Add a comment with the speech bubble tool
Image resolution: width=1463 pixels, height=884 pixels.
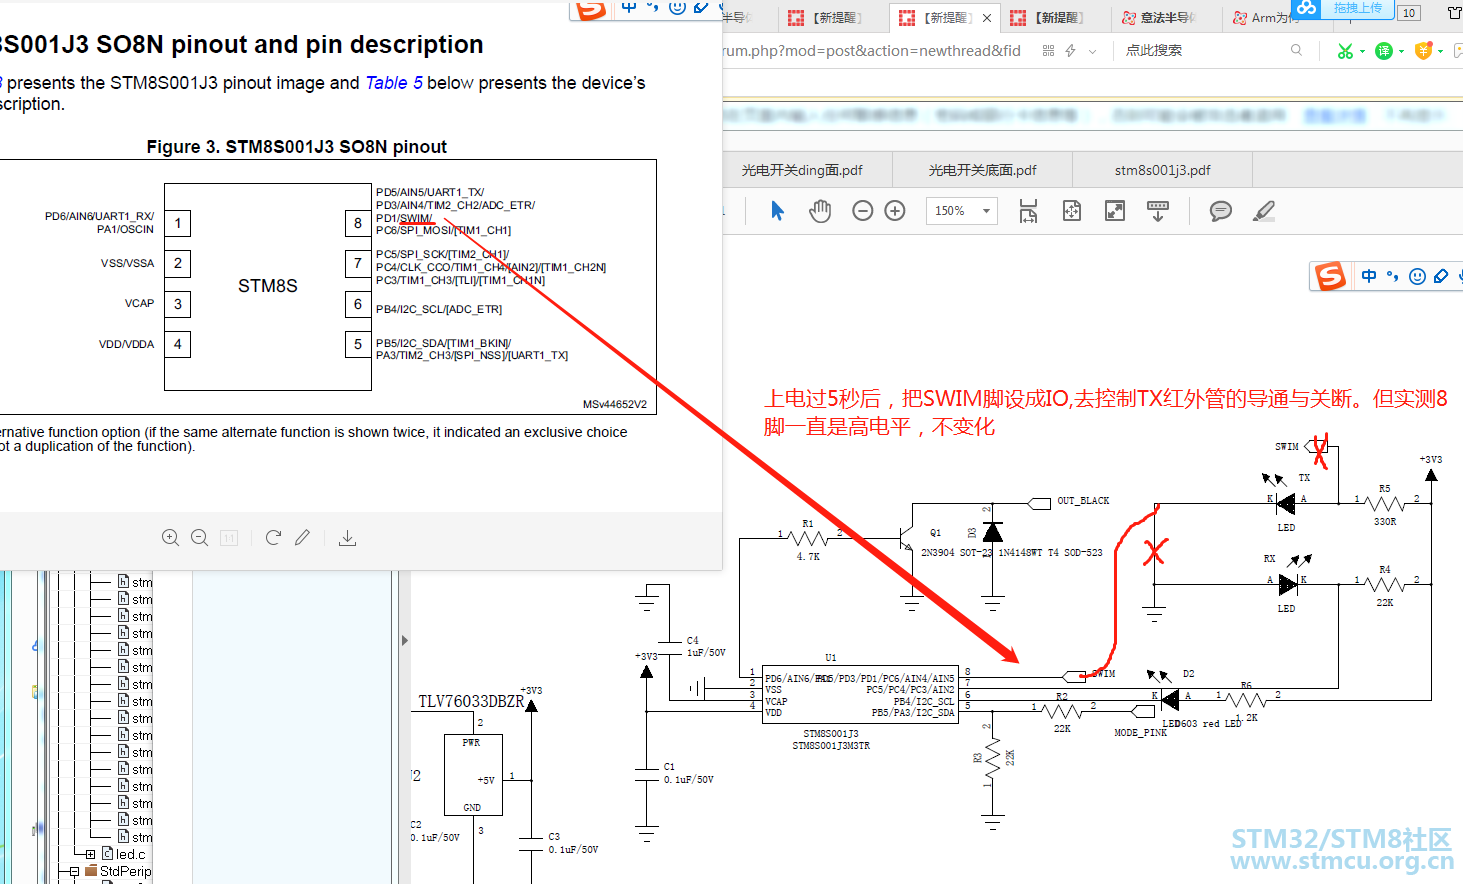[x=1220, y=211]
